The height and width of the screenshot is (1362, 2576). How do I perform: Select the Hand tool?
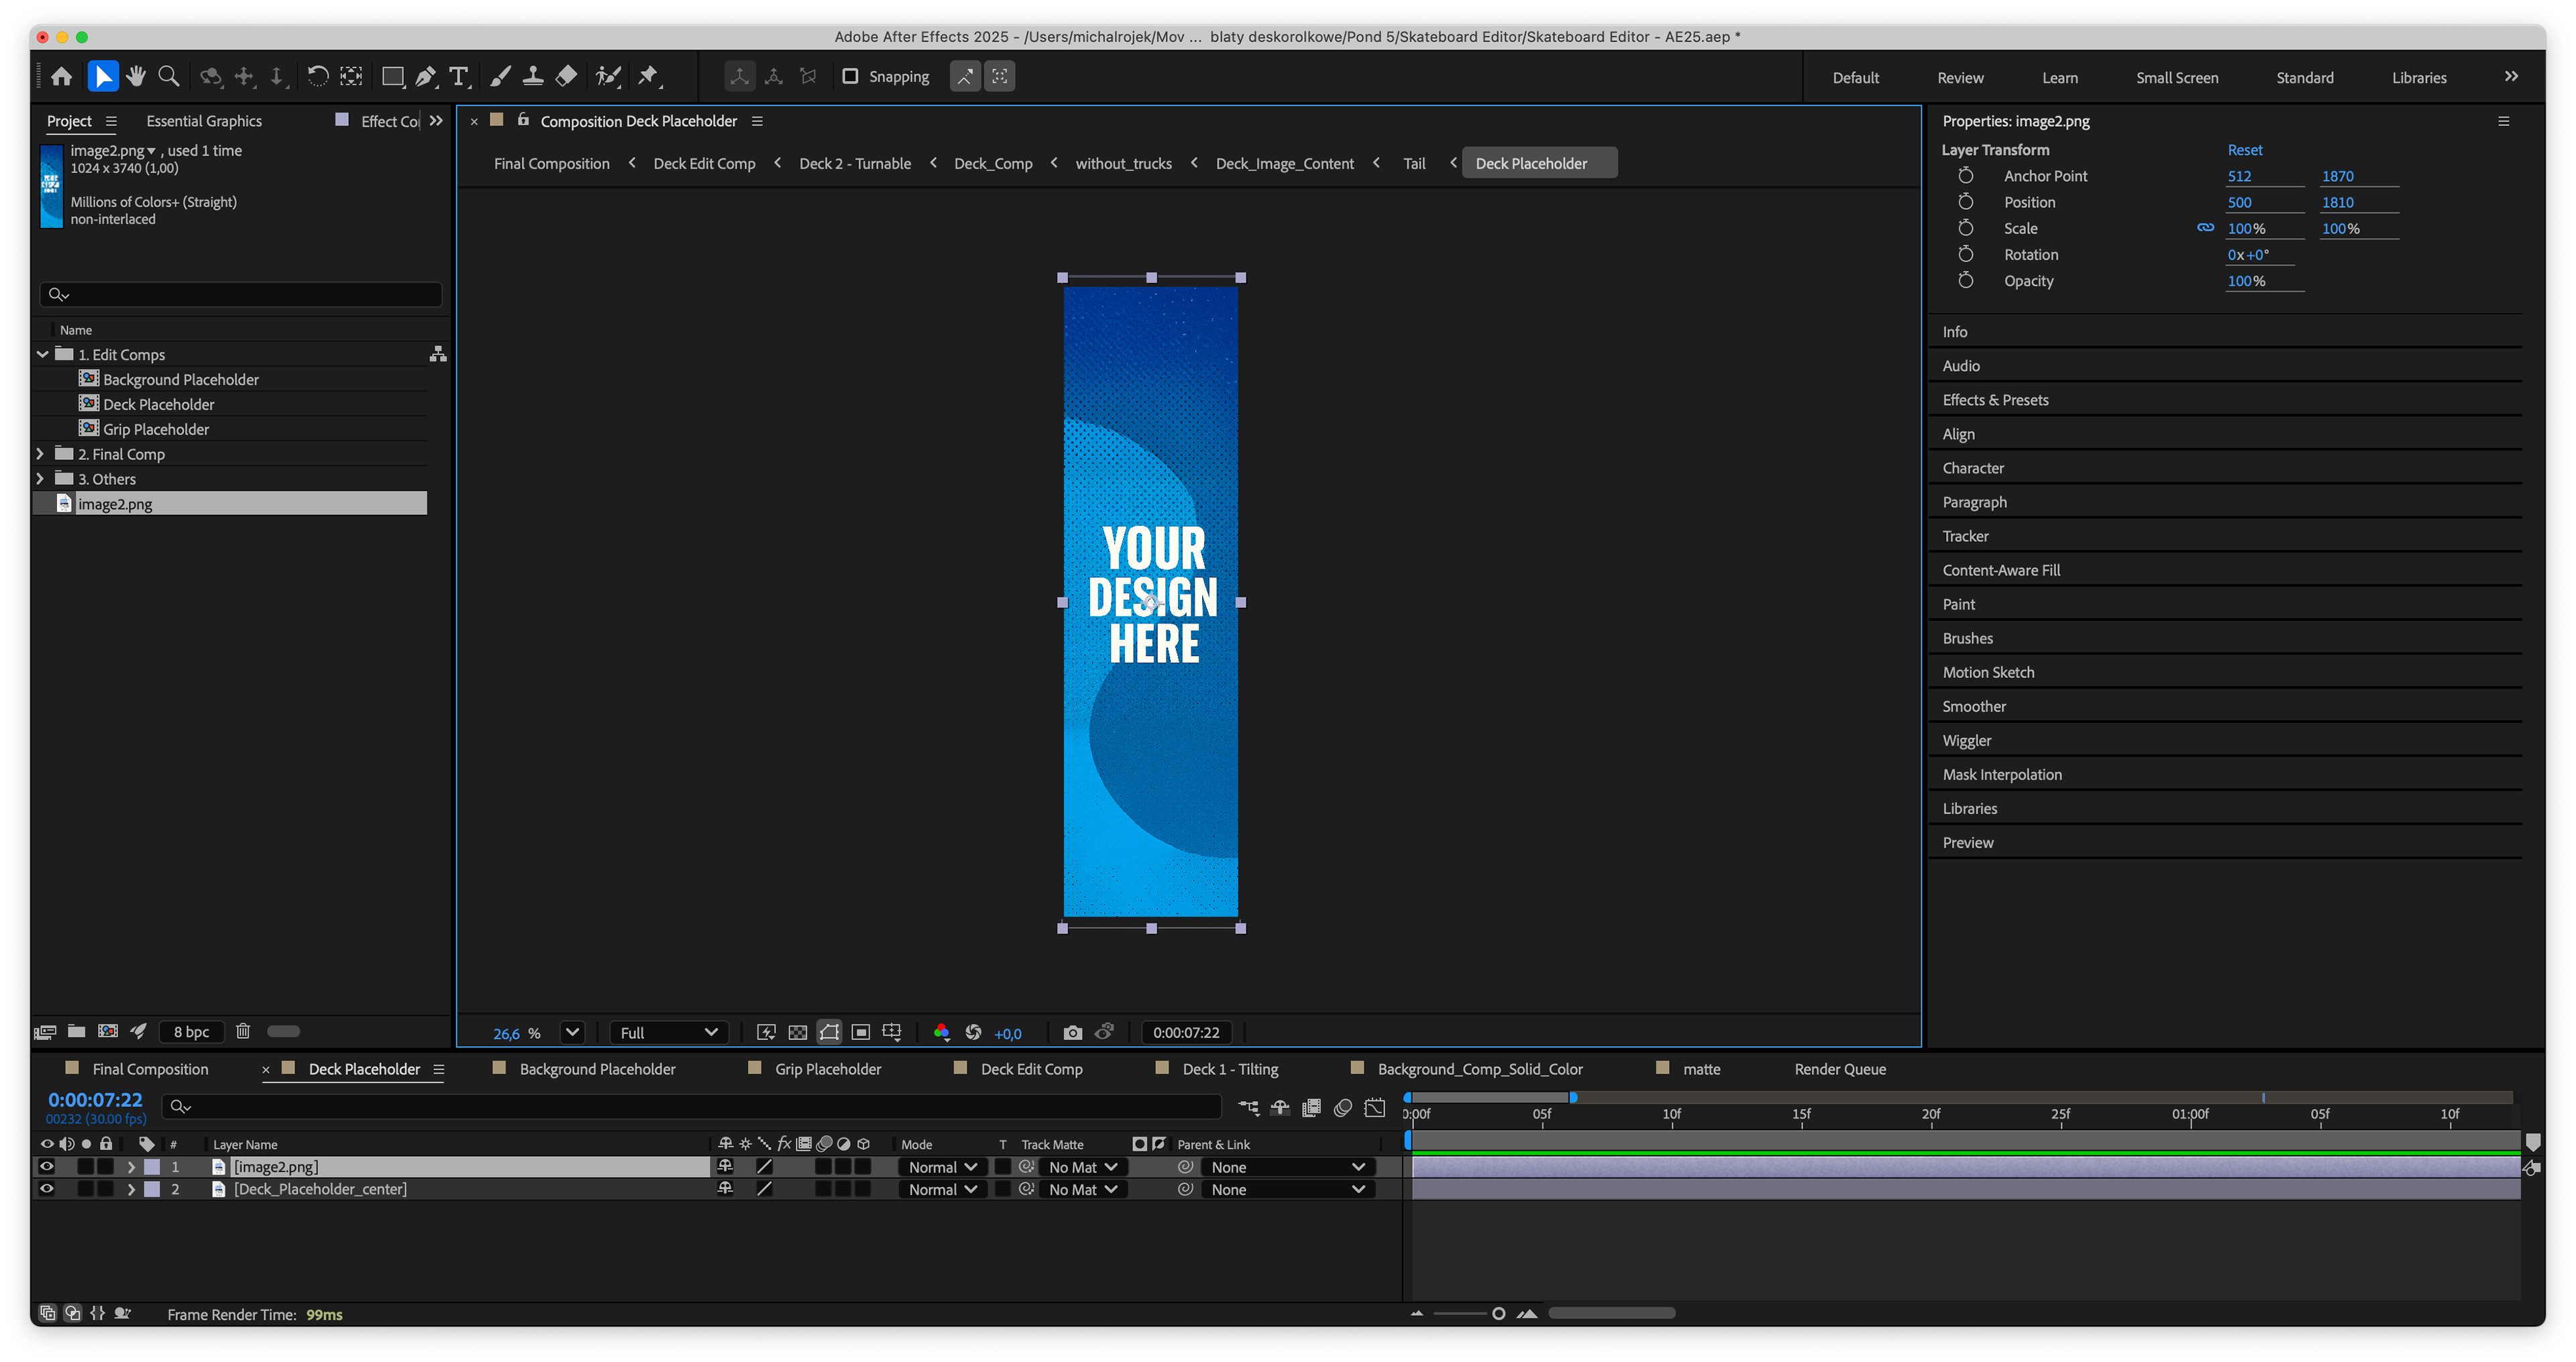pyautogui.click(x=136, y=76)
